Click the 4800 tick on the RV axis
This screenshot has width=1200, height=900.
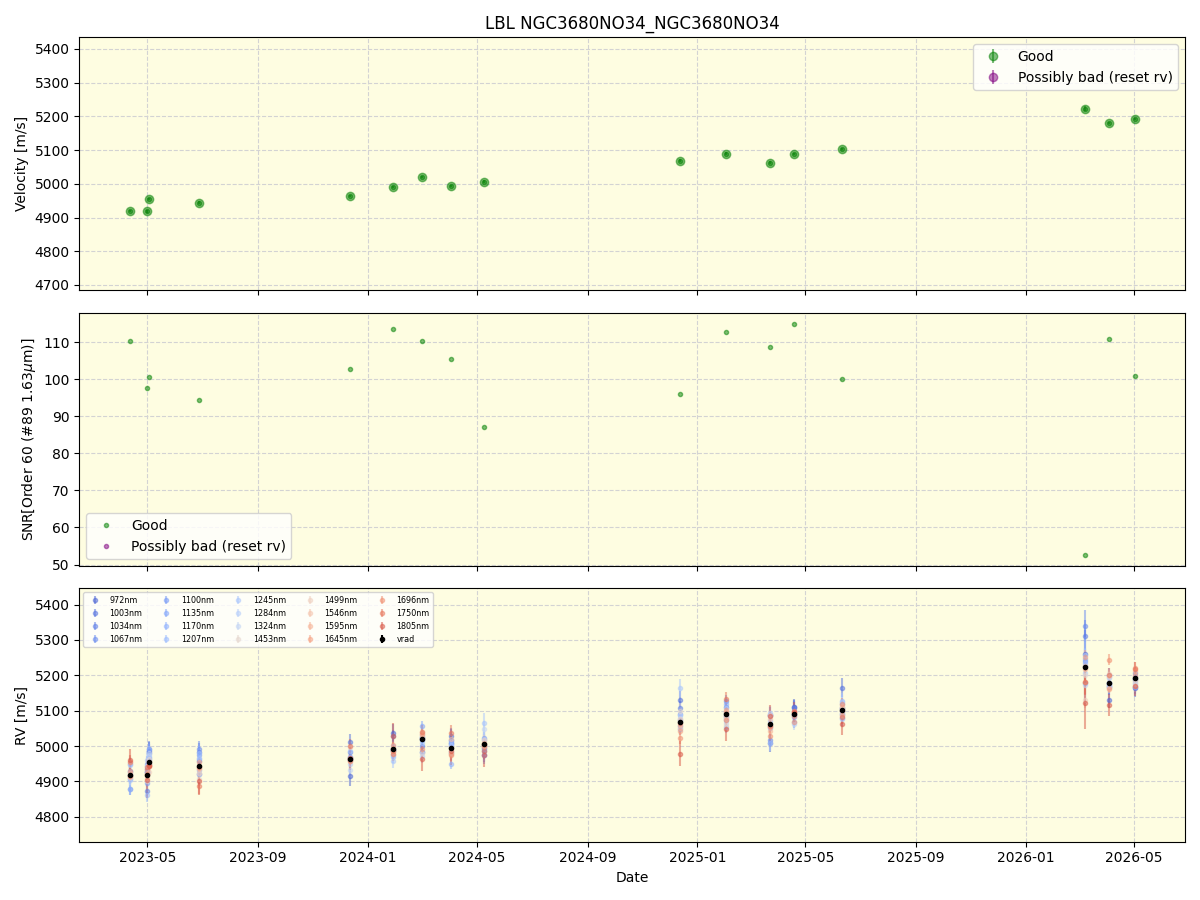pyautogui.click(x=53, y=817)
